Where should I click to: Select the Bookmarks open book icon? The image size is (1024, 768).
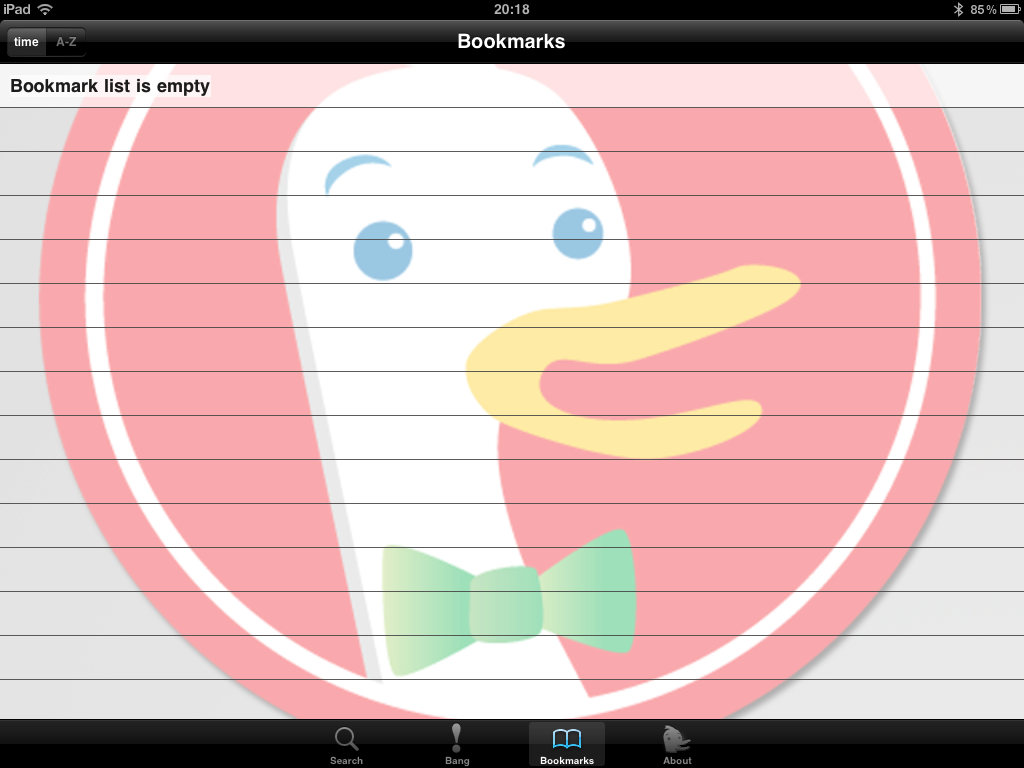tap(566, 740)
